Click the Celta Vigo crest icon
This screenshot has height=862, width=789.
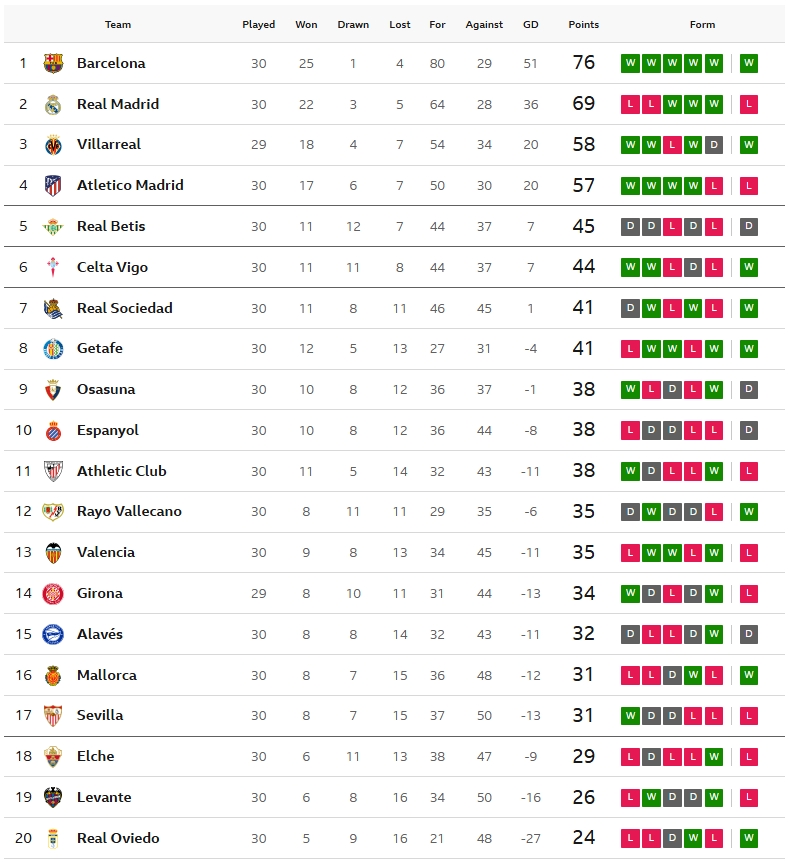pos(53,267)
